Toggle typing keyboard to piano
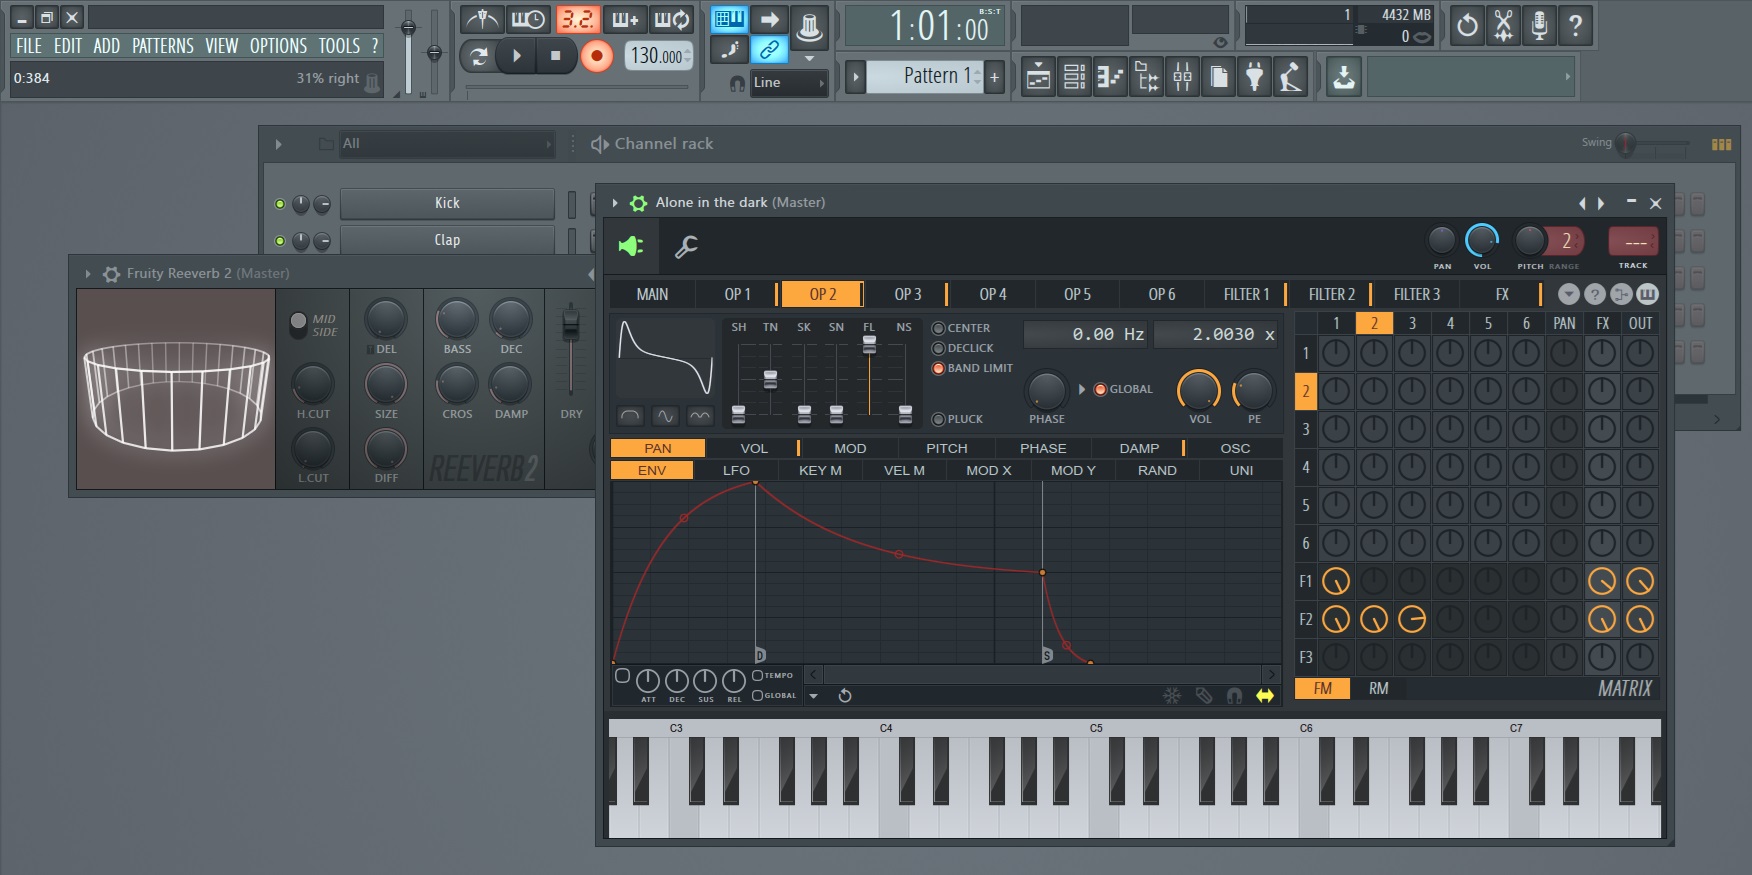Image resolution: width=1752 pixels, height=875 pixels. (x=729, y=19)
